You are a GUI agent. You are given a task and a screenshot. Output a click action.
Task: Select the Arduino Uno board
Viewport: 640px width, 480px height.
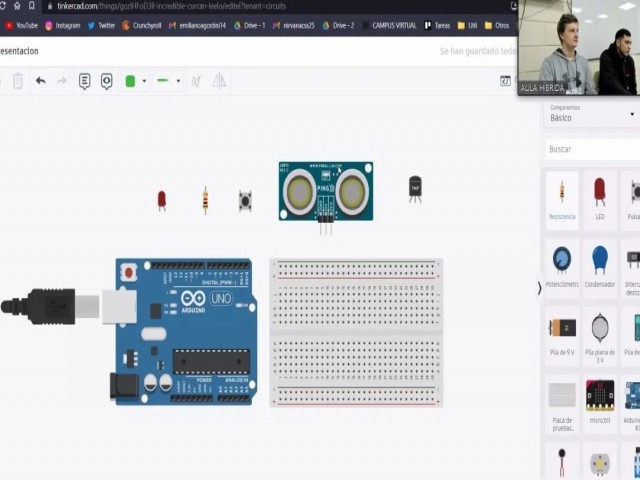pyautogui.click(x=186, y=331)
